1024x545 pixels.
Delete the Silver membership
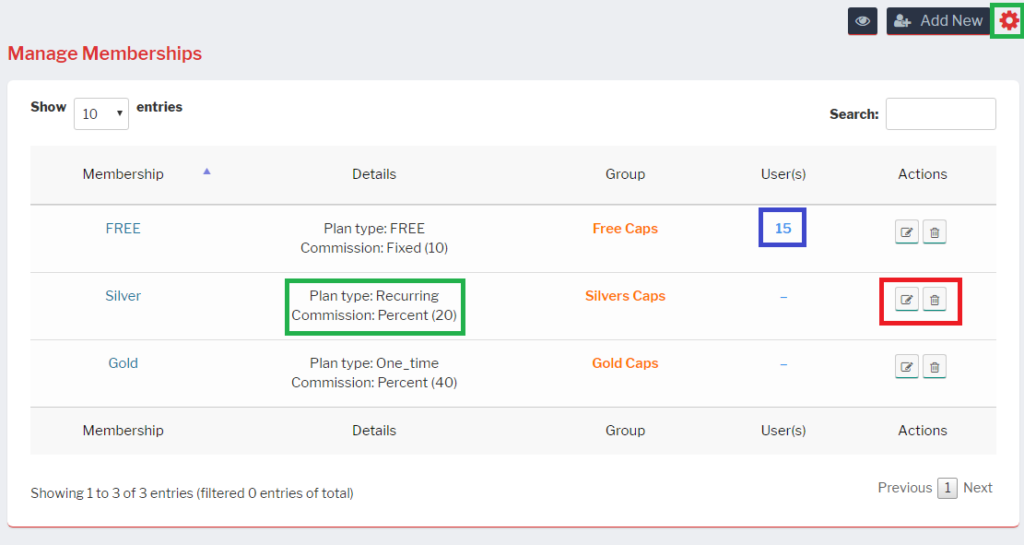[934, 299]
